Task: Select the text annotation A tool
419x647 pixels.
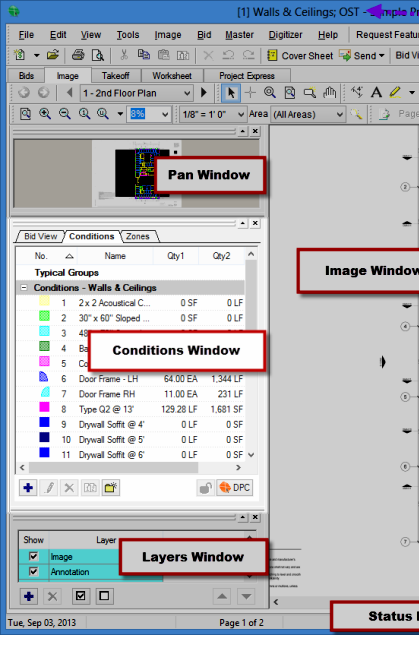Action: (x=376, y=92)
